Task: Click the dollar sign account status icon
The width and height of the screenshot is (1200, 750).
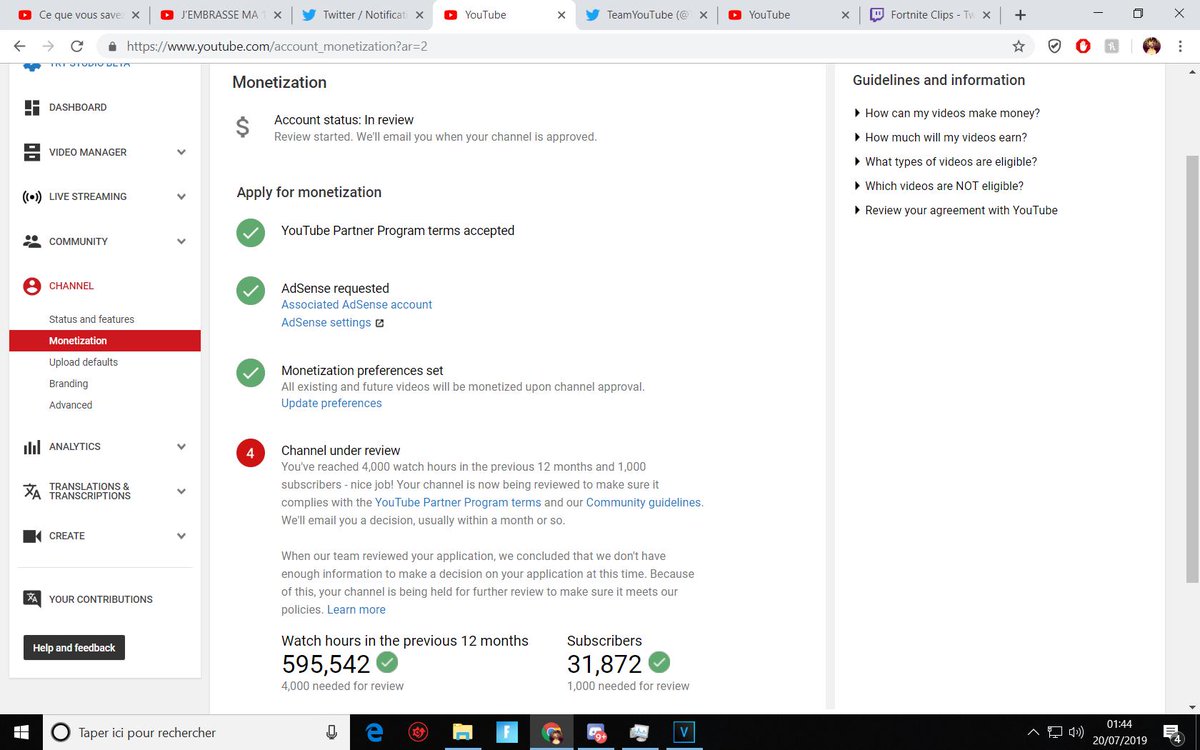Action: (x=243, y=128)
